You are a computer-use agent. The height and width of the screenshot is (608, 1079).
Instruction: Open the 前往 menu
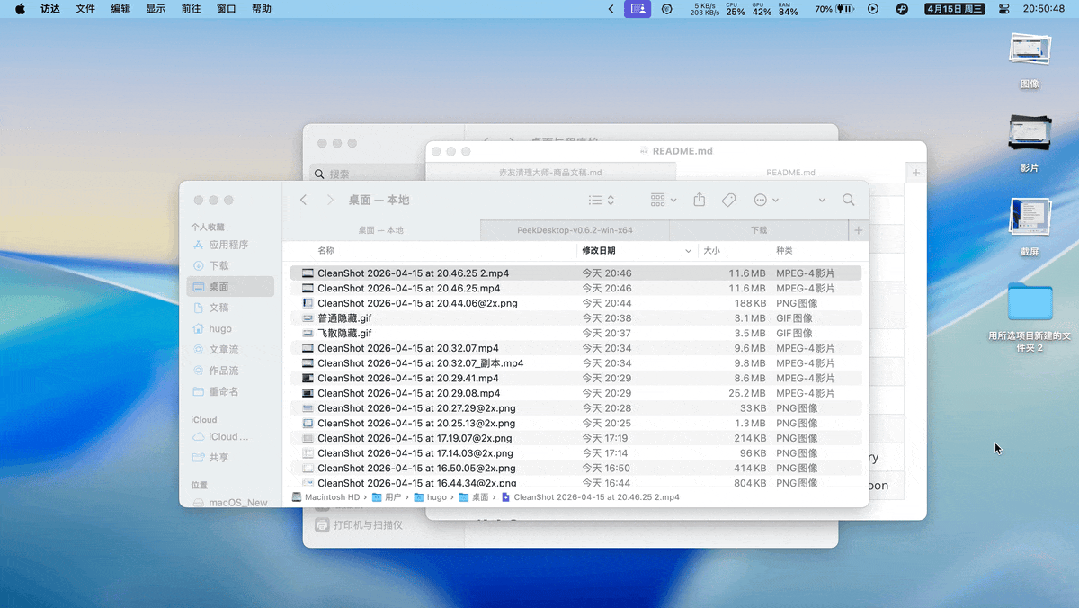coord(191,9)
